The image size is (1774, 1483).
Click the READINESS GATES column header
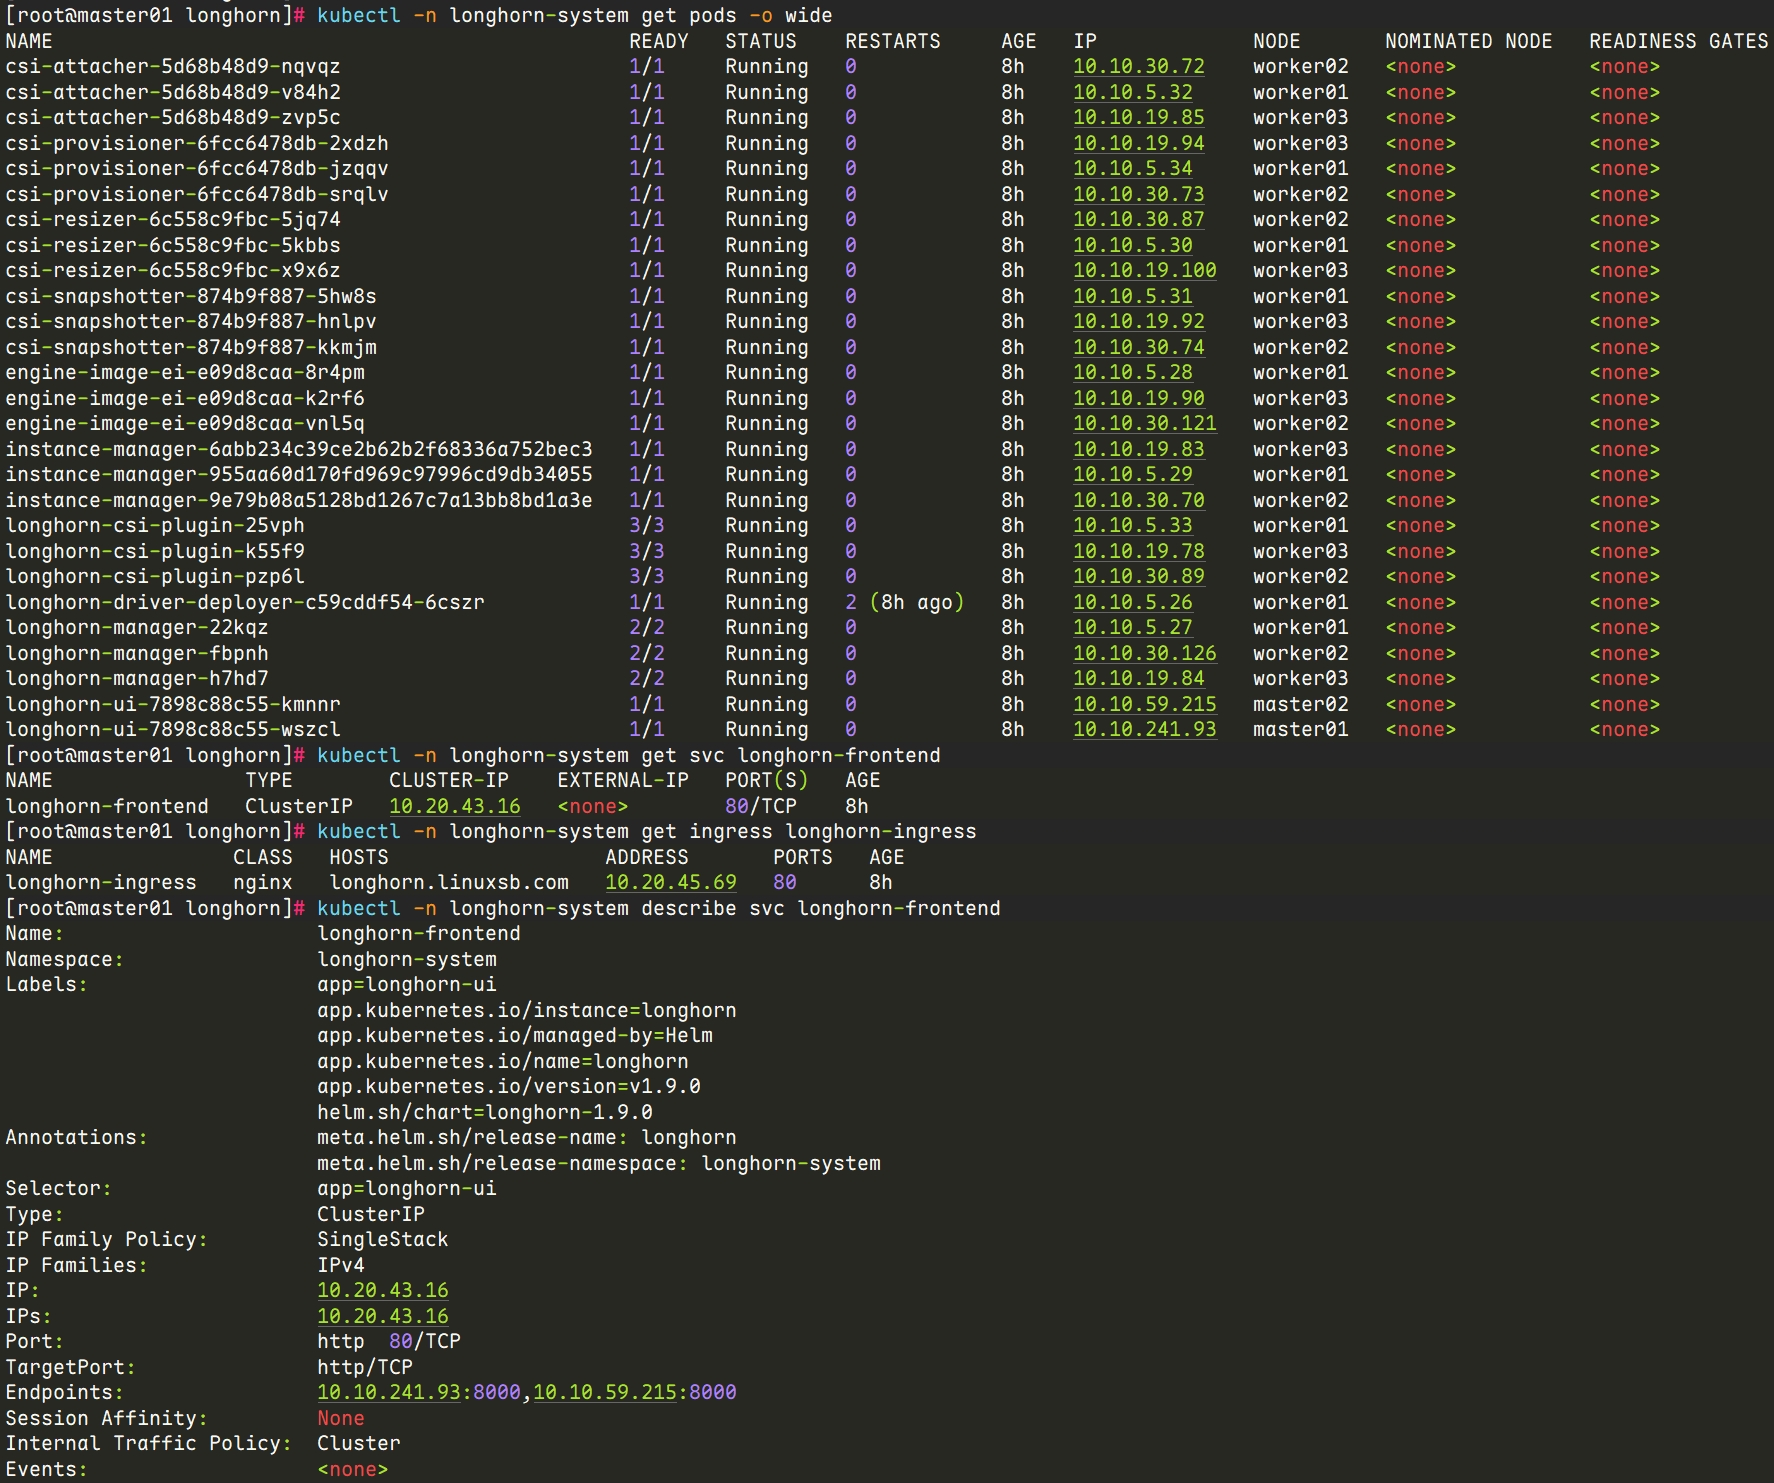point(1678,41)
